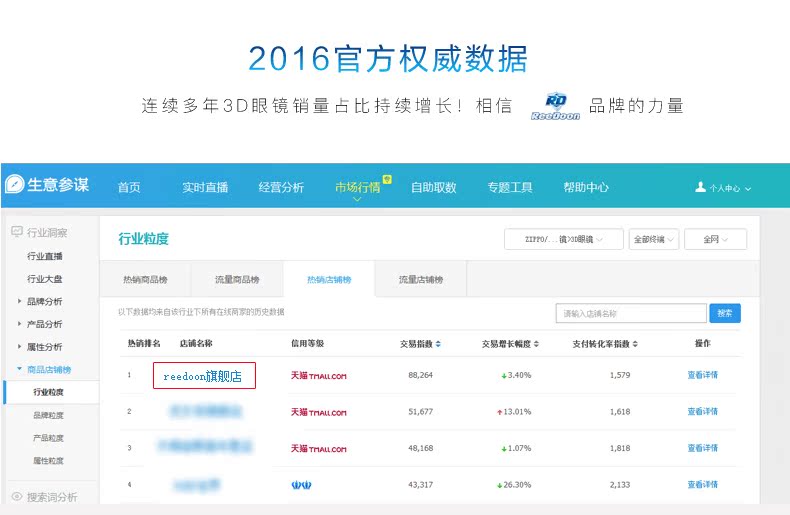The image size is (790, 515).
Task: Click the Tmall logo in row 1
Action: coord(318,375)
